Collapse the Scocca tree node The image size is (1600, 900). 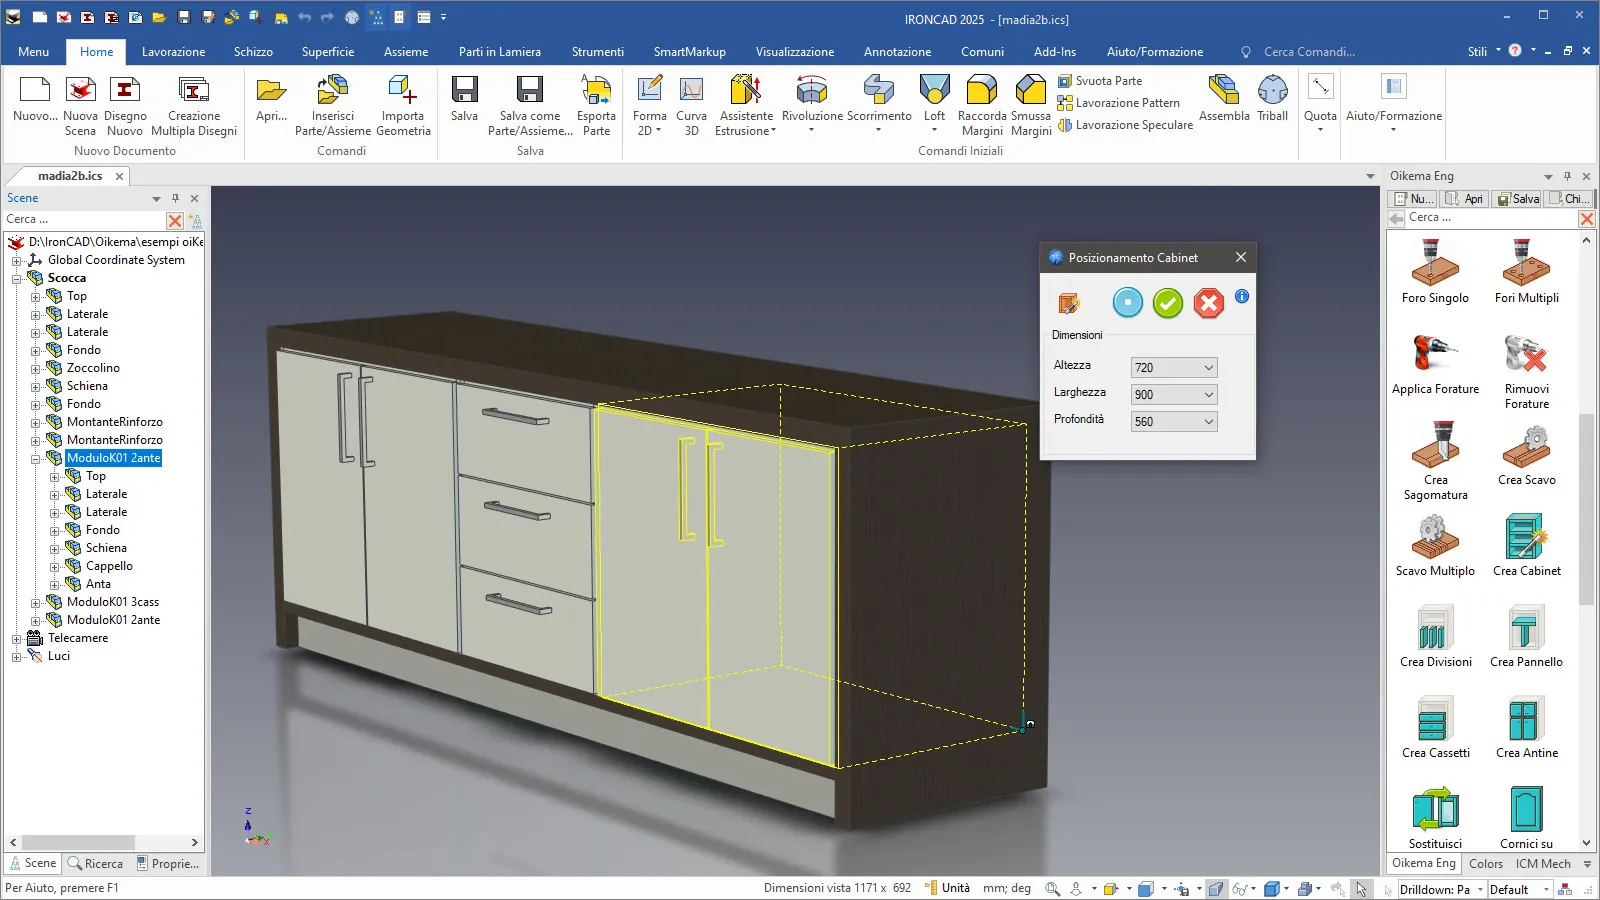(17, 279)
